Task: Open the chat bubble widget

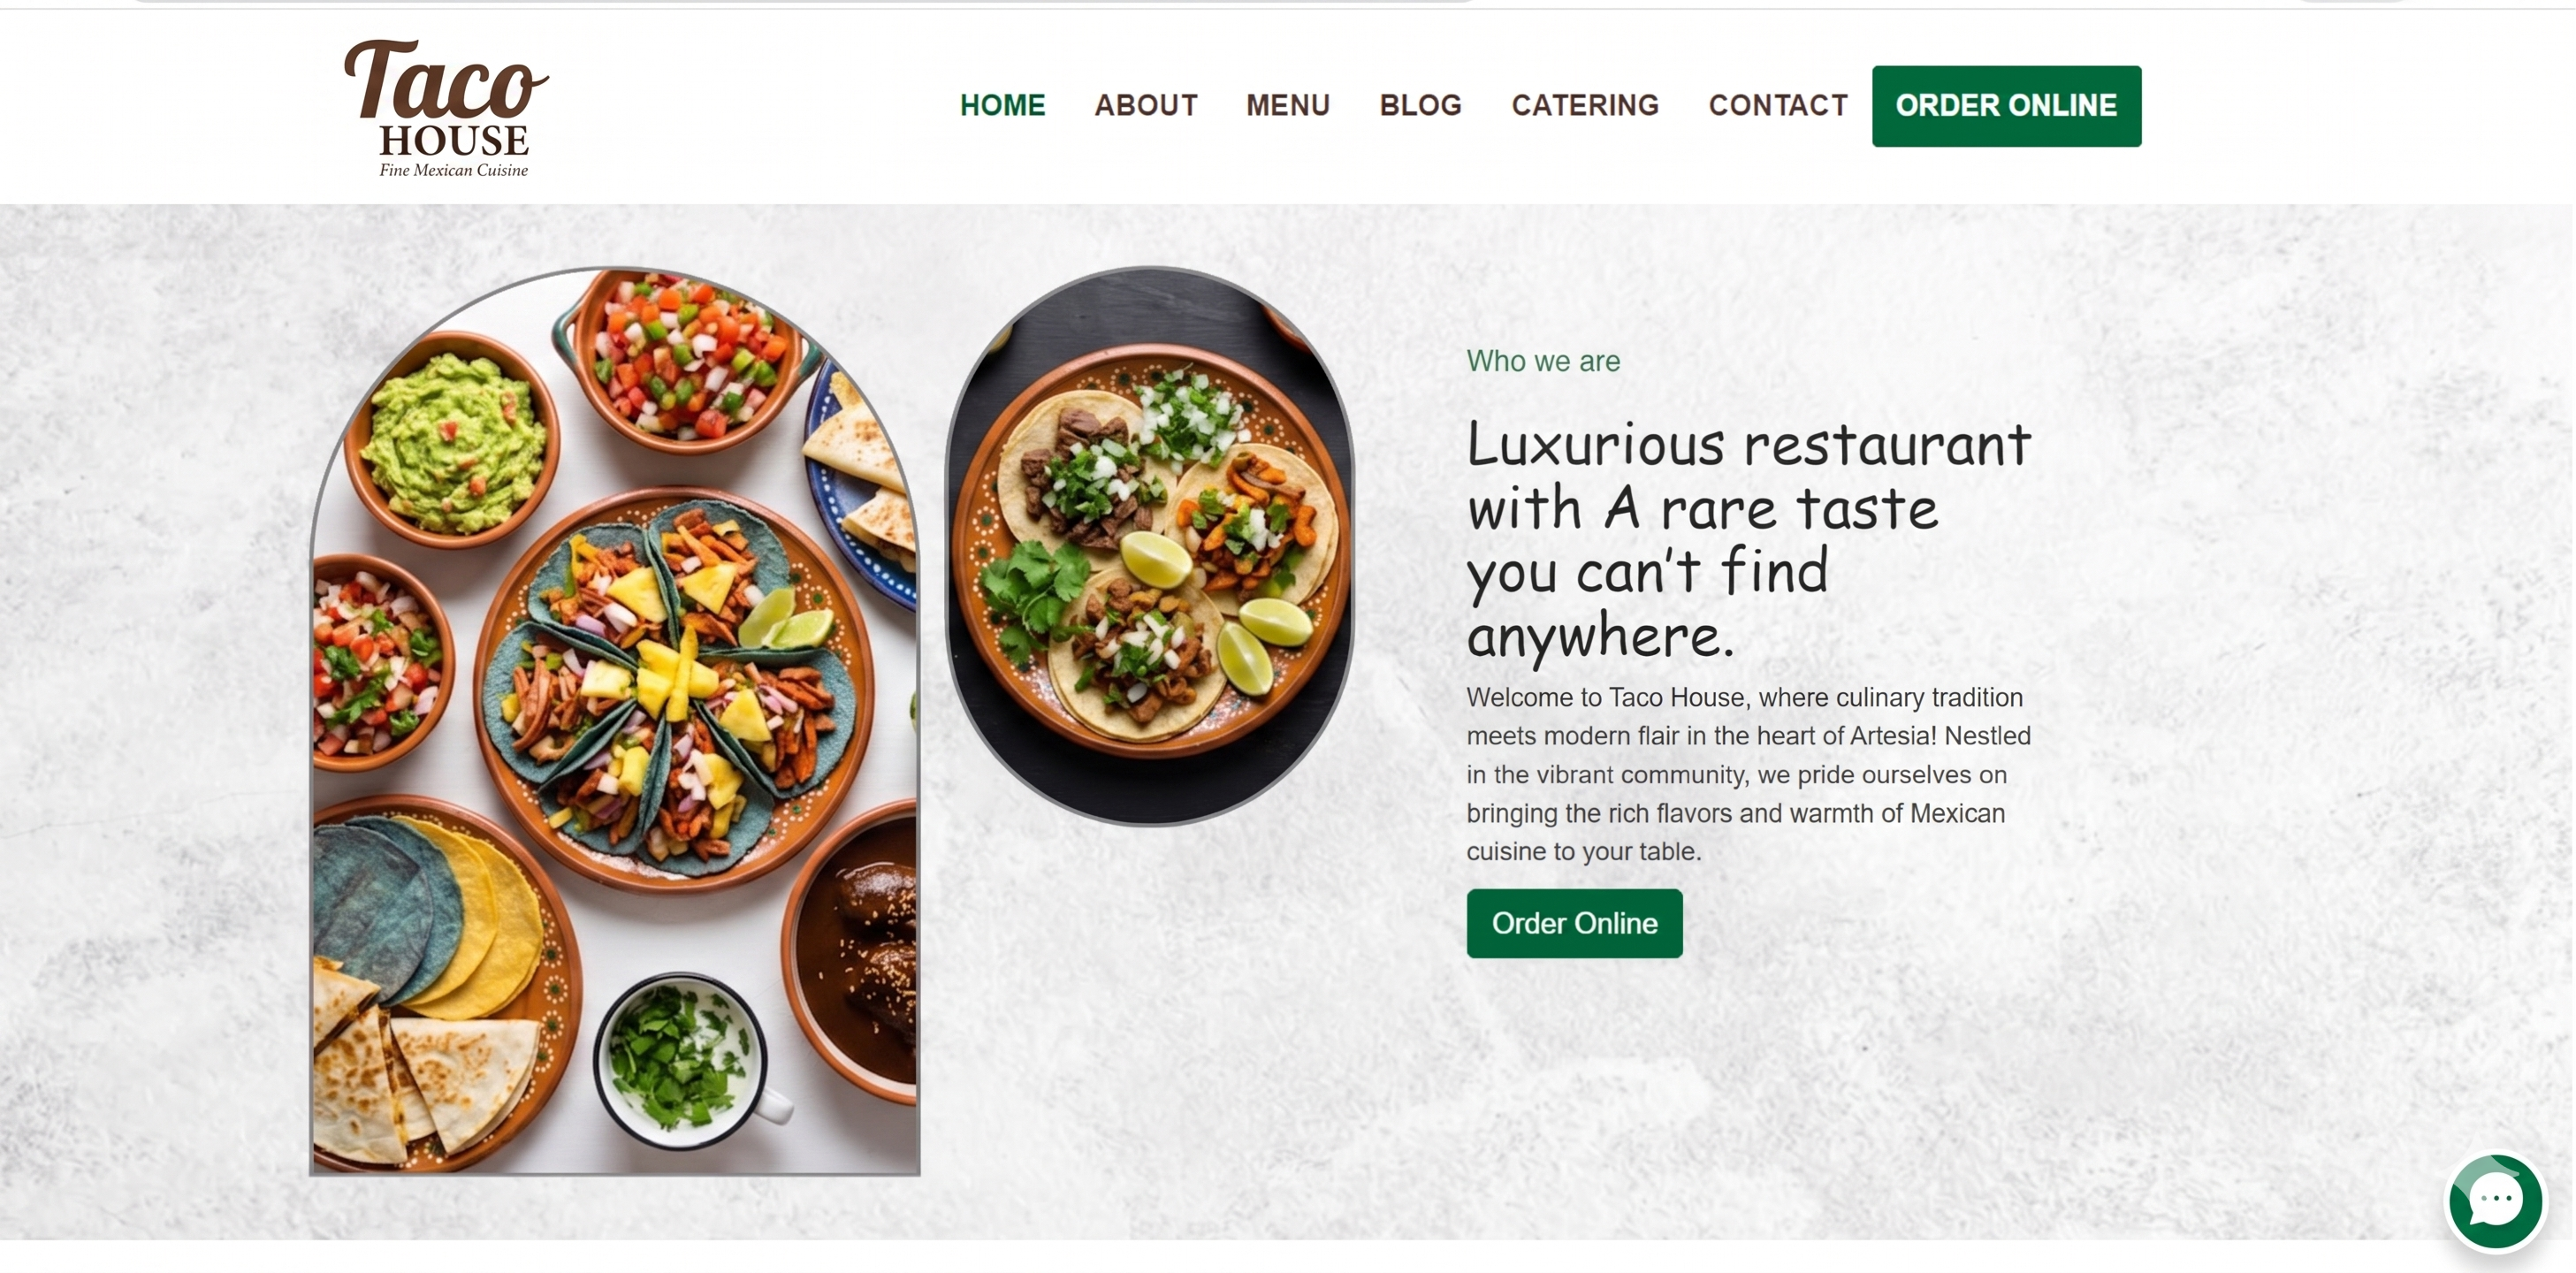Action: tap(2495, 1200)
